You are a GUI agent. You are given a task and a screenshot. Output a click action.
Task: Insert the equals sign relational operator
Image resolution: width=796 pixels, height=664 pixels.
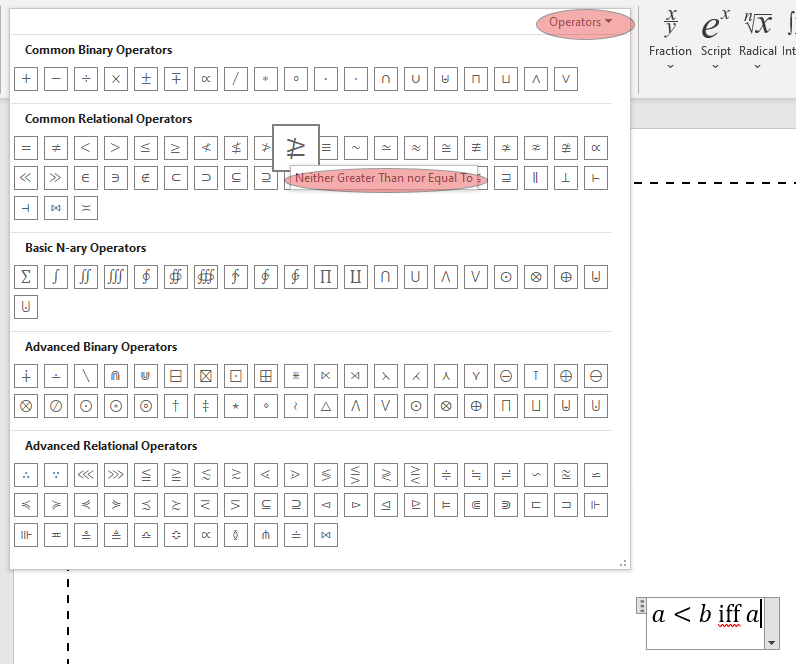pyautogui.click(x=26, y=148)
